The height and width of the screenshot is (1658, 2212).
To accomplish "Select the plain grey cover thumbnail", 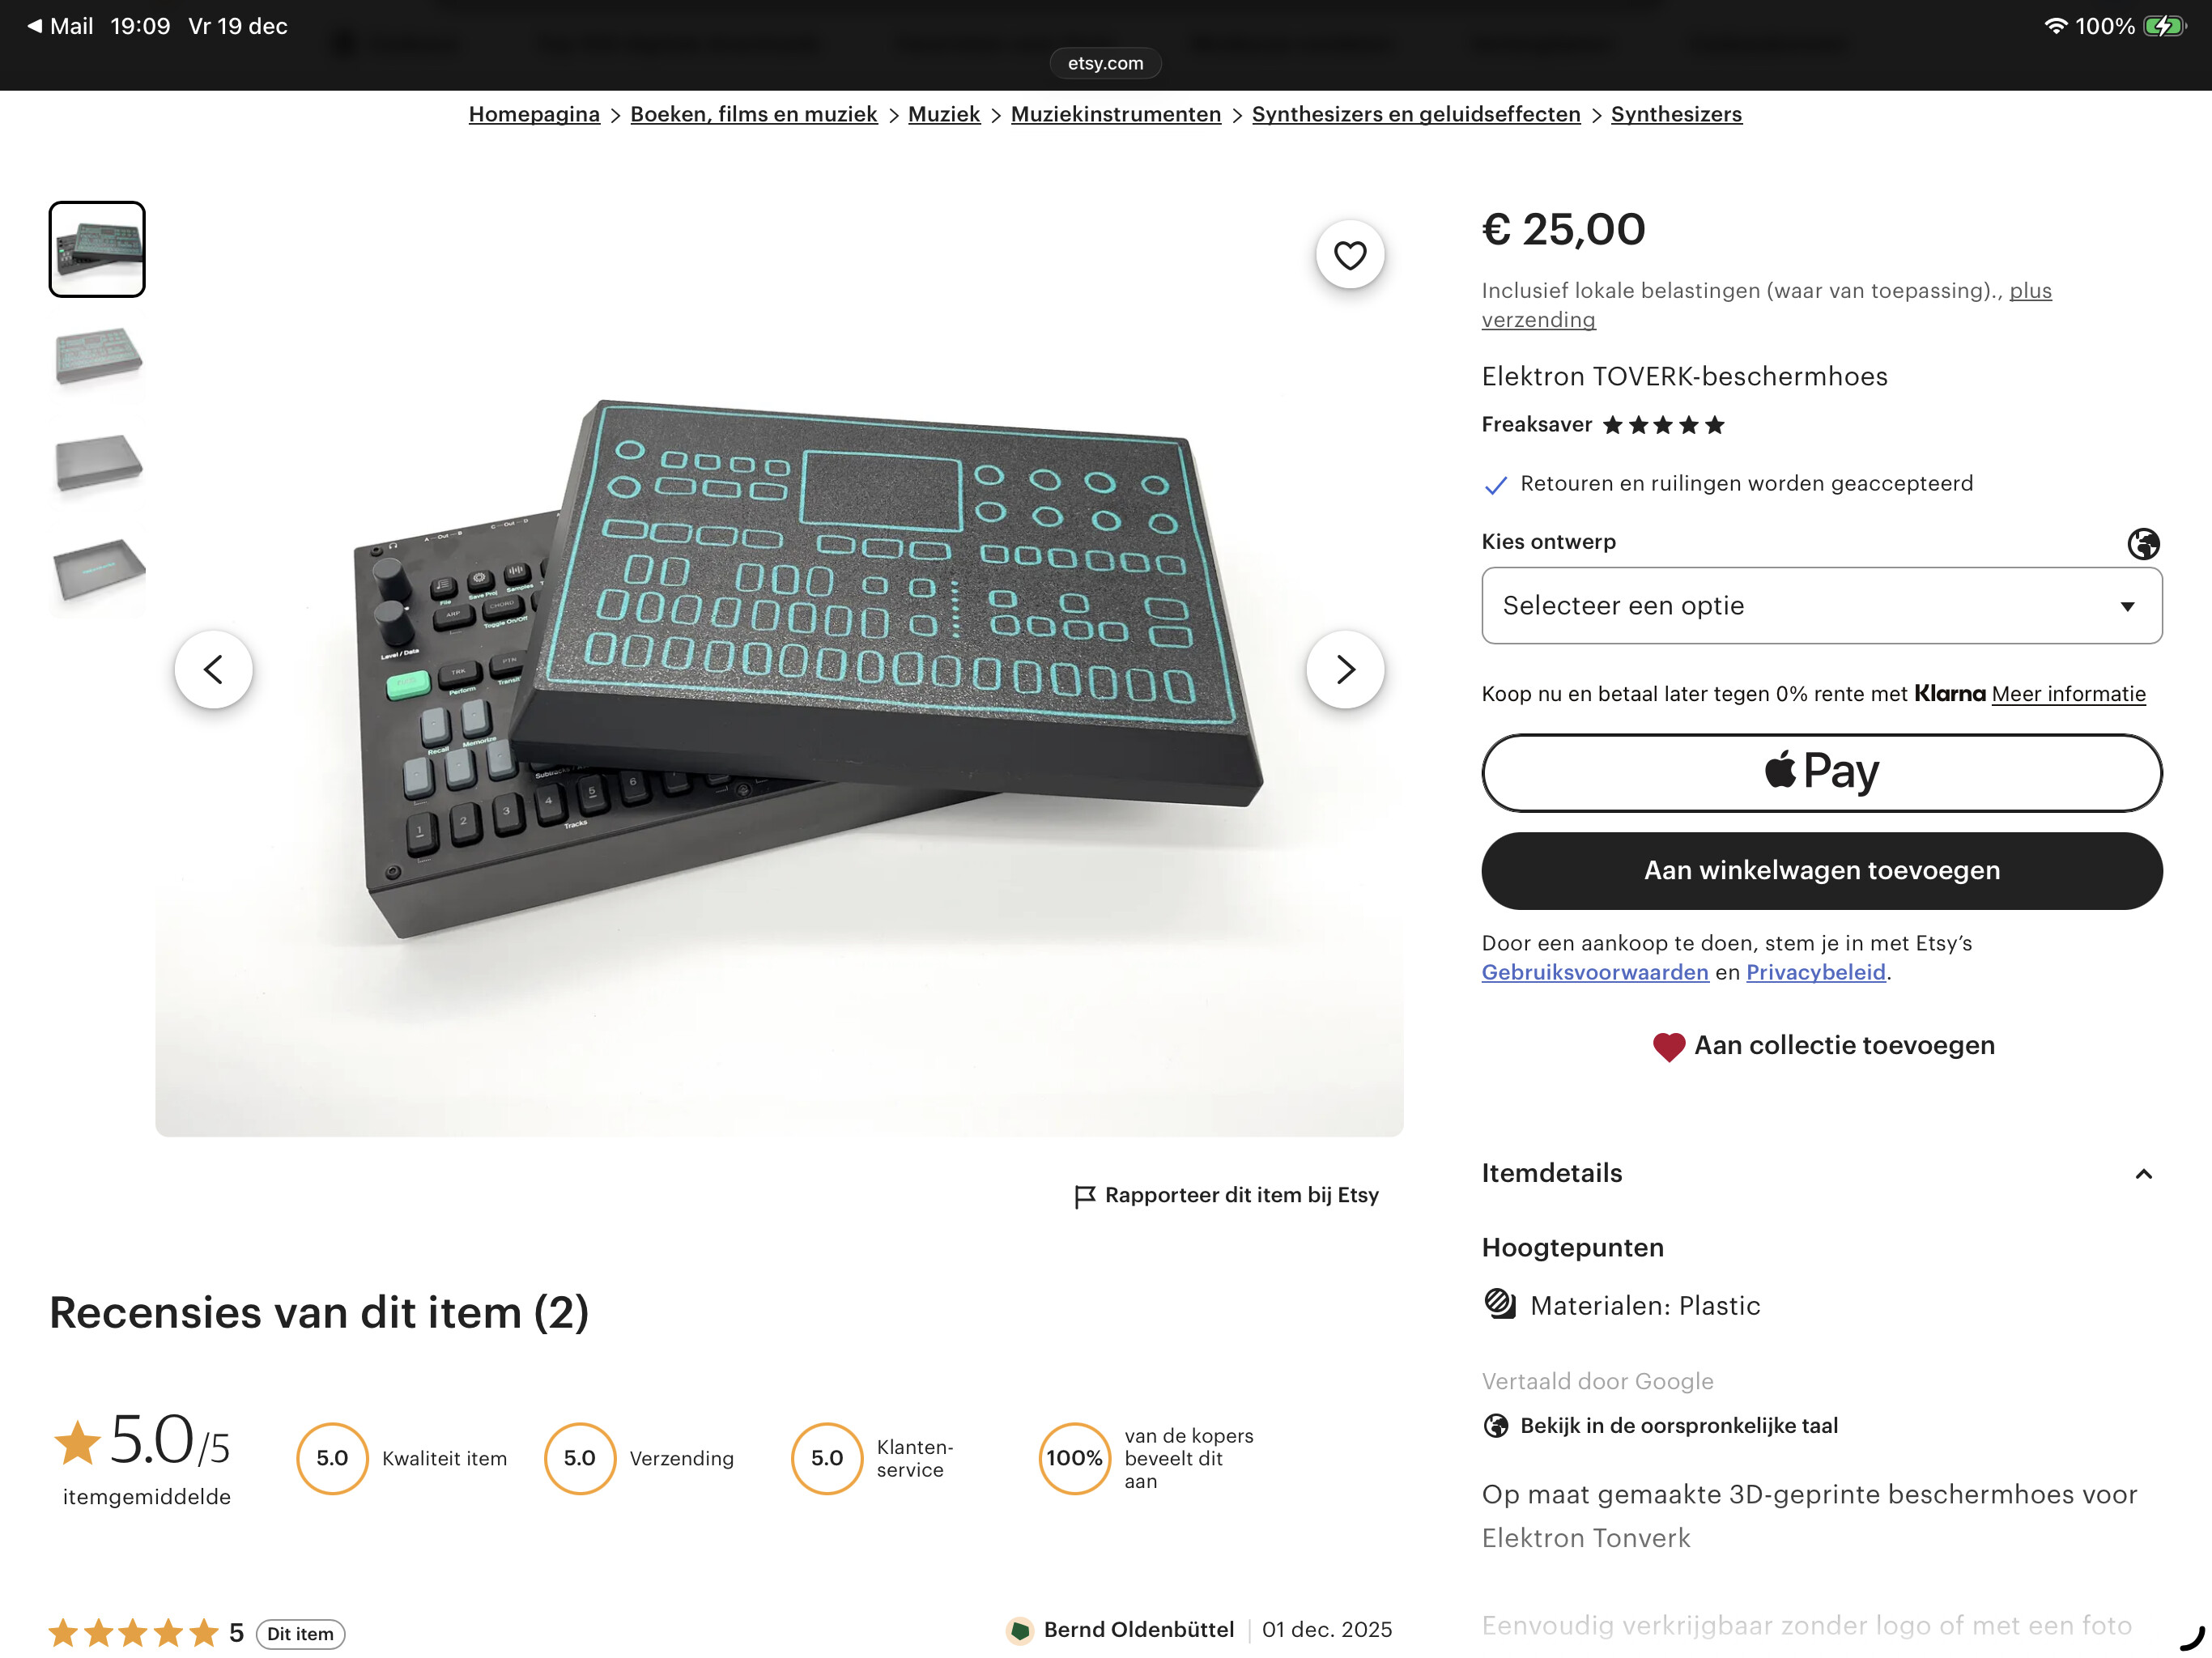I will tap(97, 463).
